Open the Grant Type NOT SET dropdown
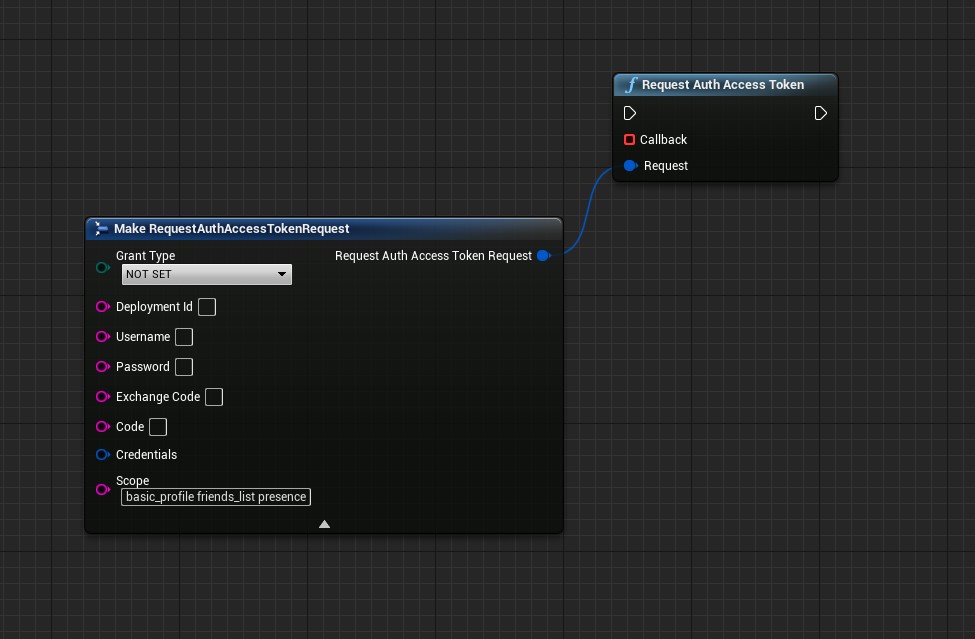The height and width of the screenshot is (639, 975). pyautogui.click(x=207, y=274)
